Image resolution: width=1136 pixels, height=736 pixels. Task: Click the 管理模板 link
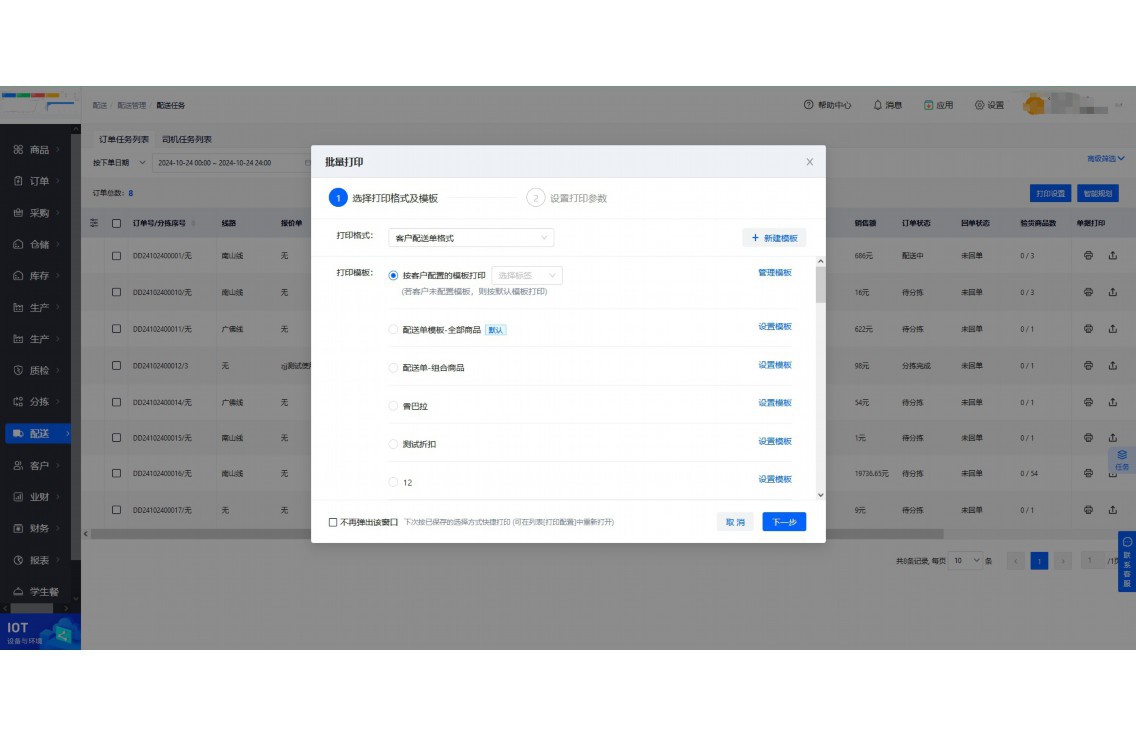tap(777, 271)
